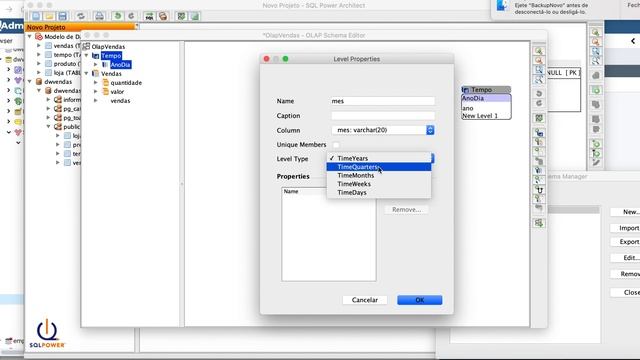Select the Vendas cube in OLAP tree

coord(111,73)
